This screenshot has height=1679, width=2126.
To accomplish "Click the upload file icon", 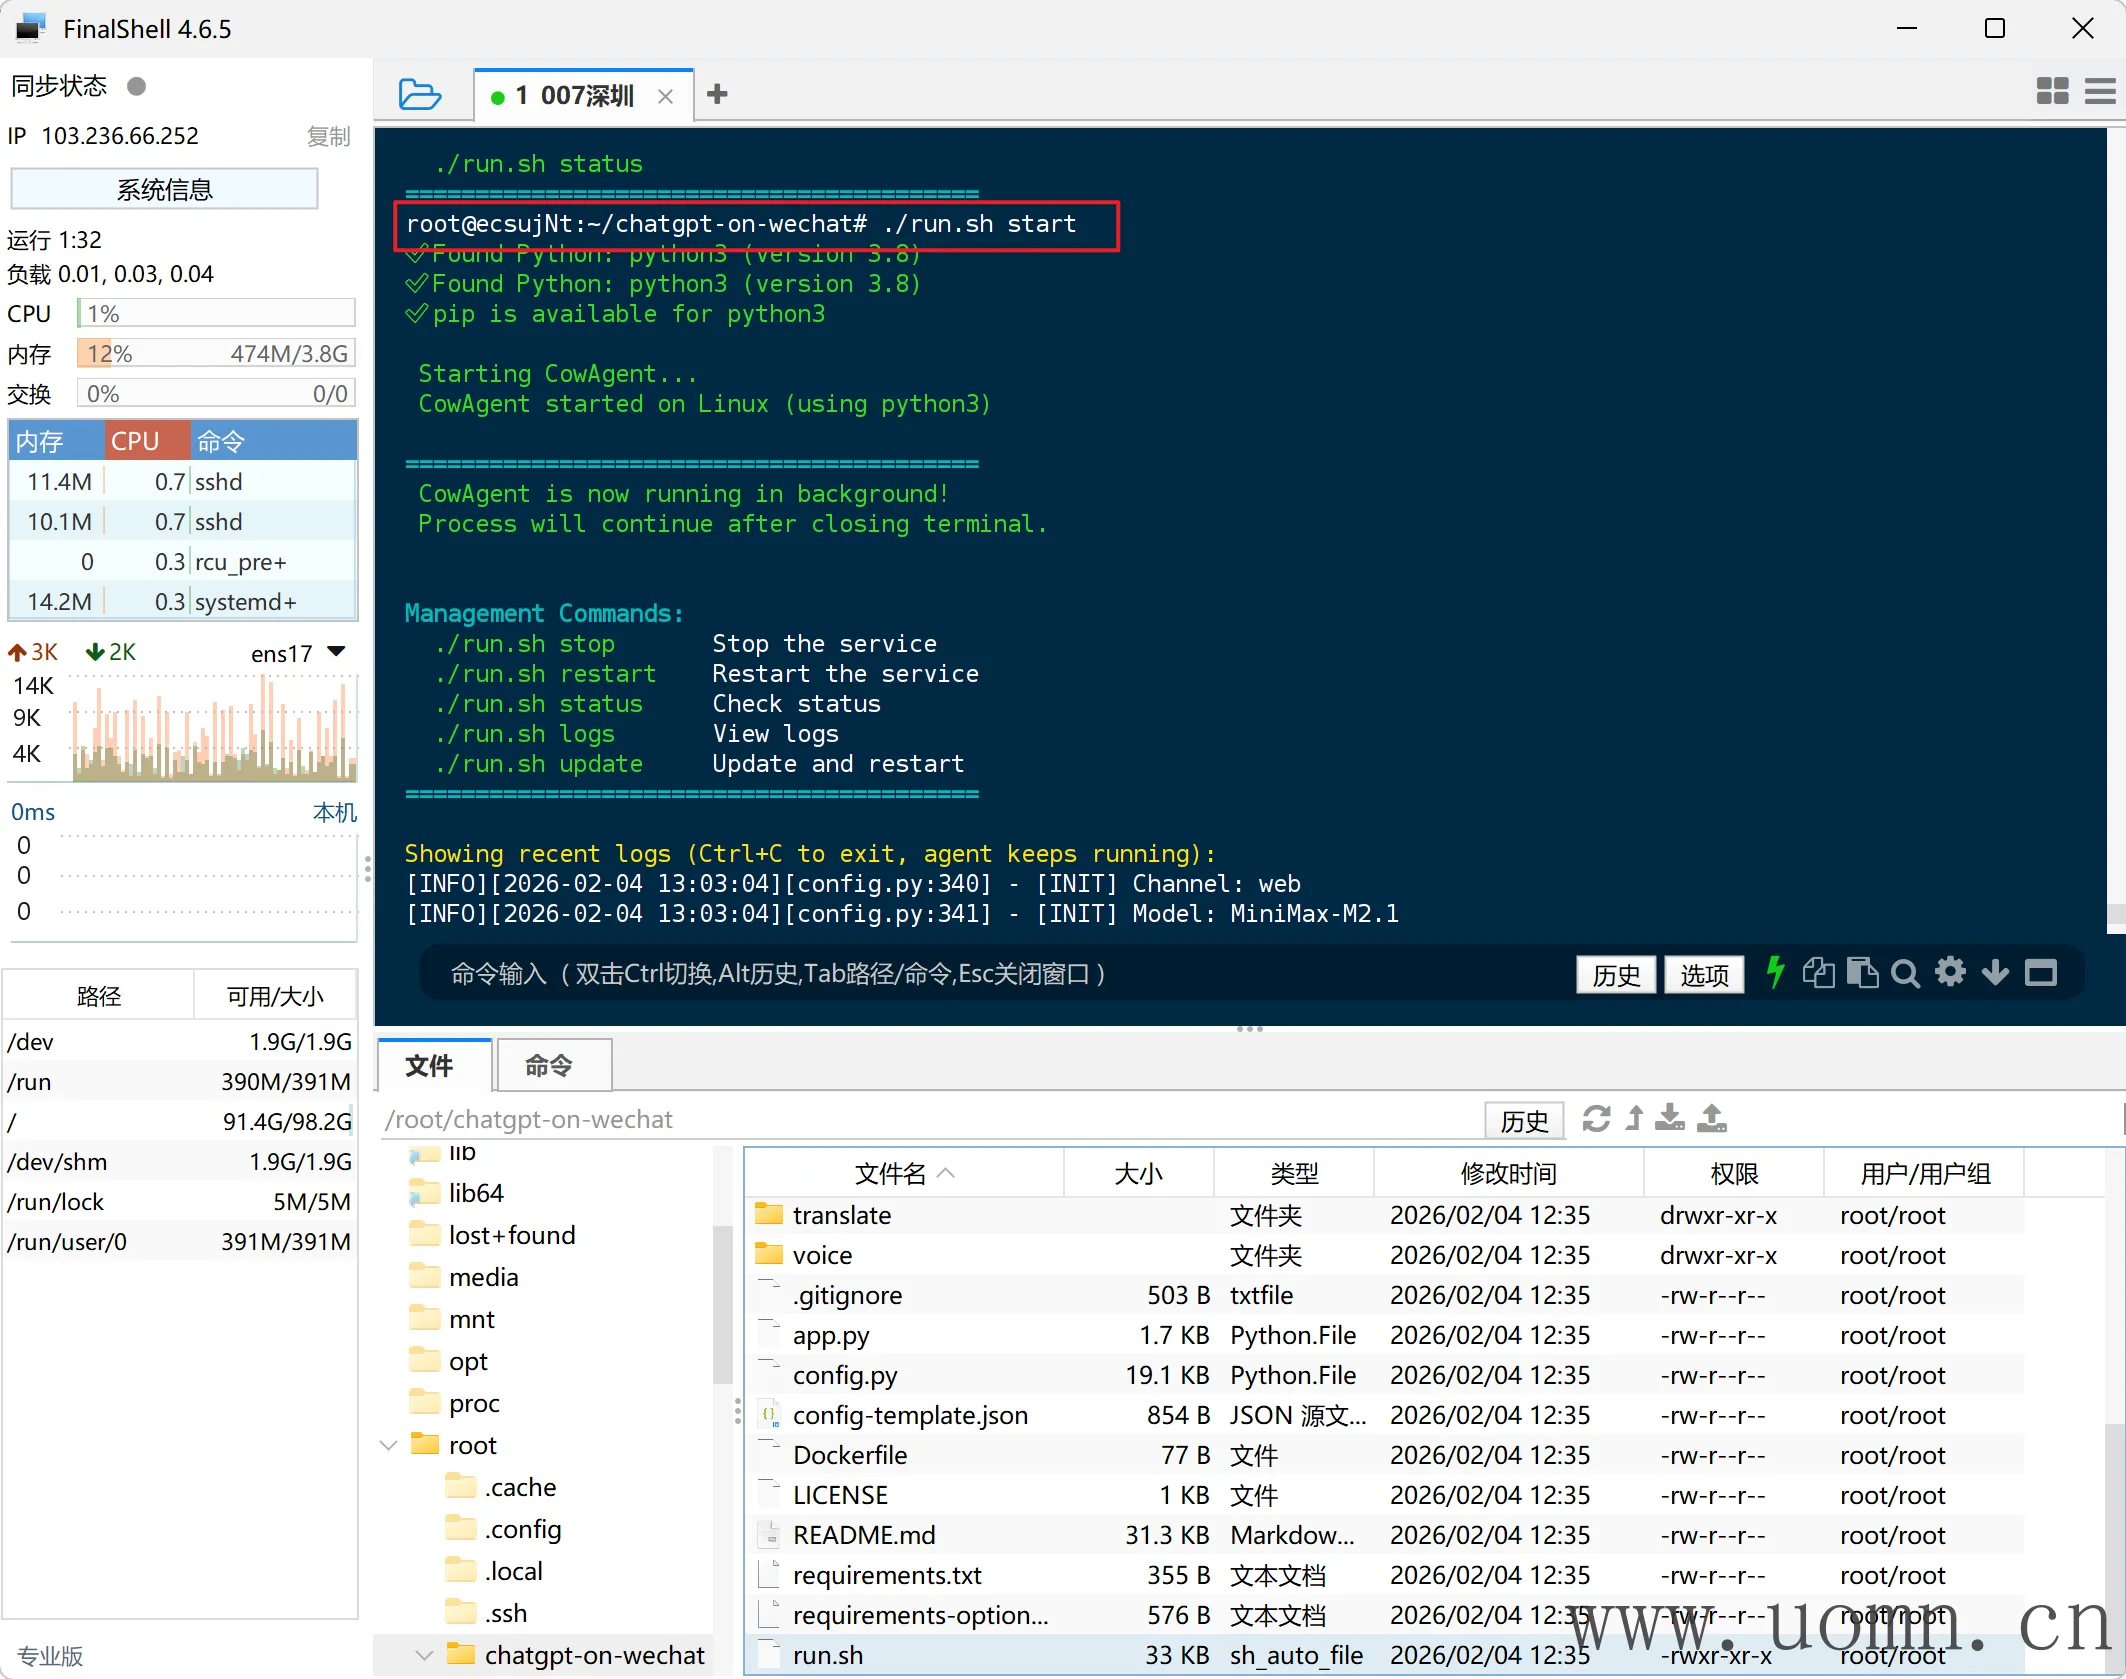I will [x=1712, y=1118].
